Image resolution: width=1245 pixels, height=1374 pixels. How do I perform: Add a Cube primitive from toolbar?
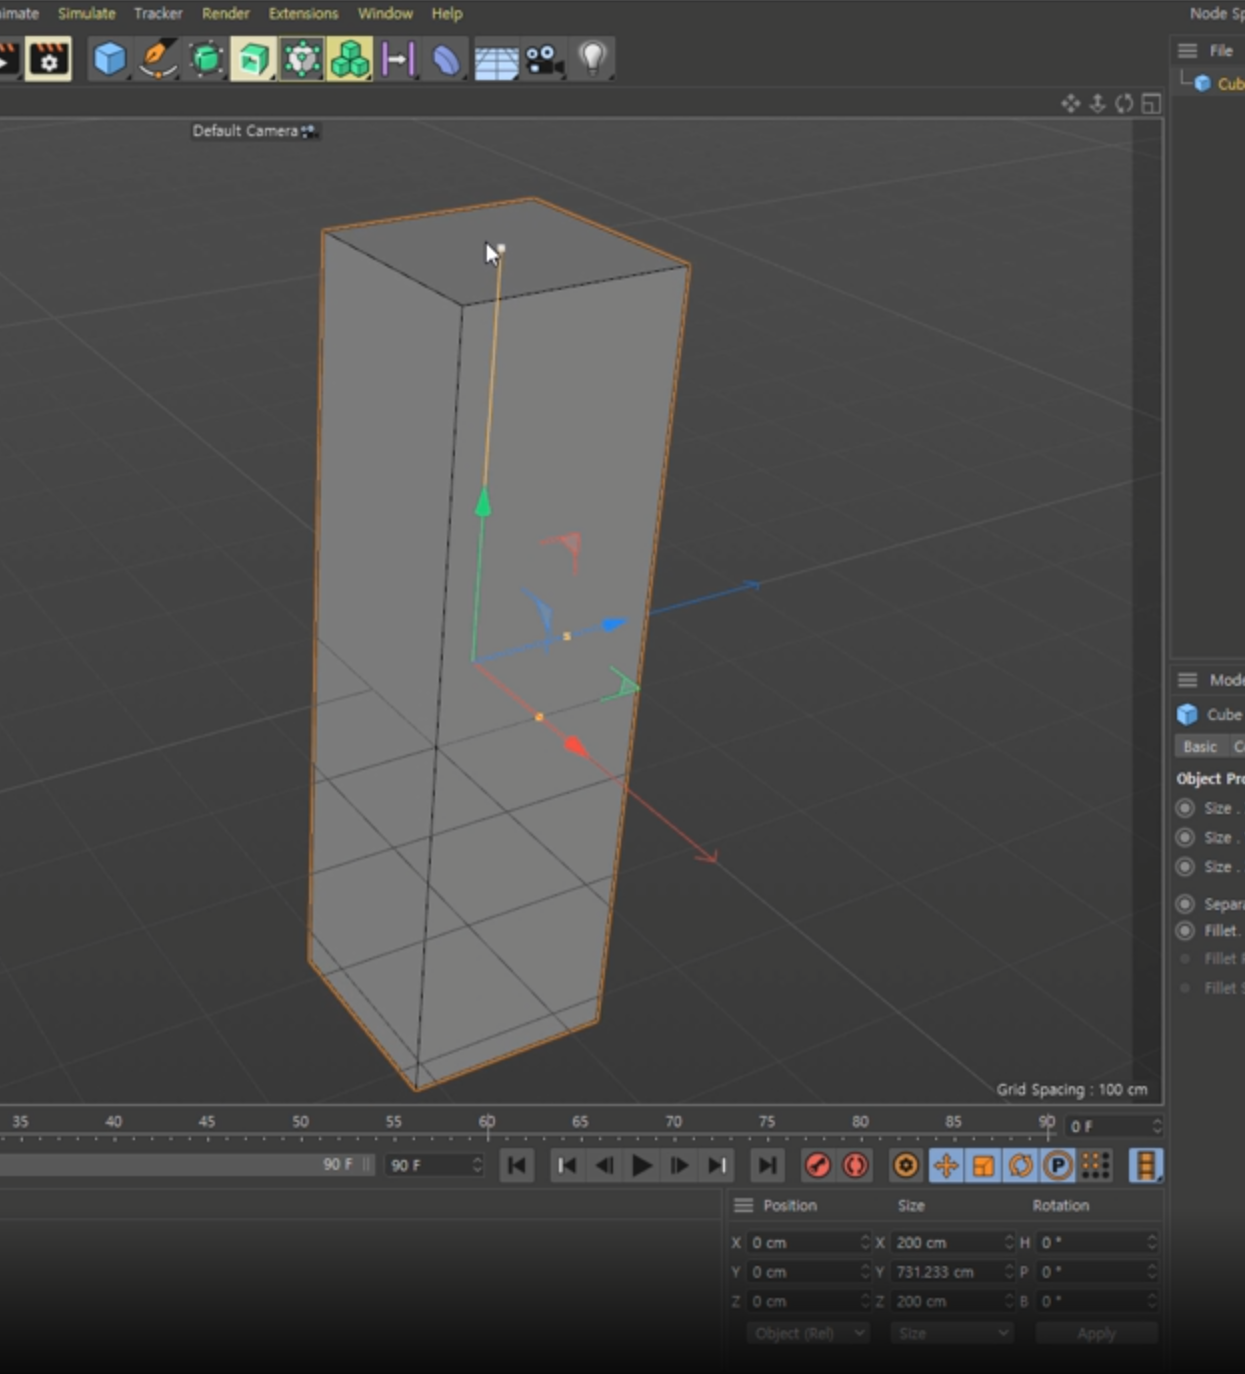tap(109, 60)
